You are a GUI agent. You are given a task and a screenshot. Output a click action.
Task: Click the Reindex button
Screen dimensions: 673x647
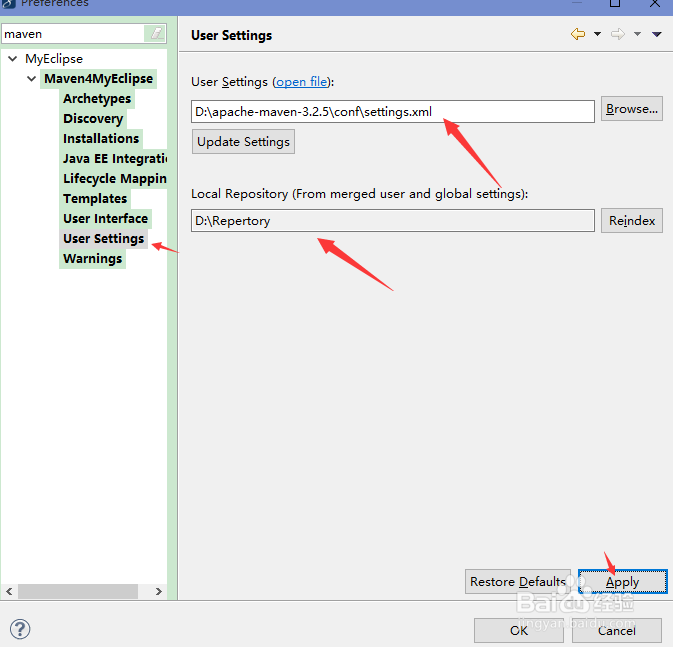tap(631, 220)
